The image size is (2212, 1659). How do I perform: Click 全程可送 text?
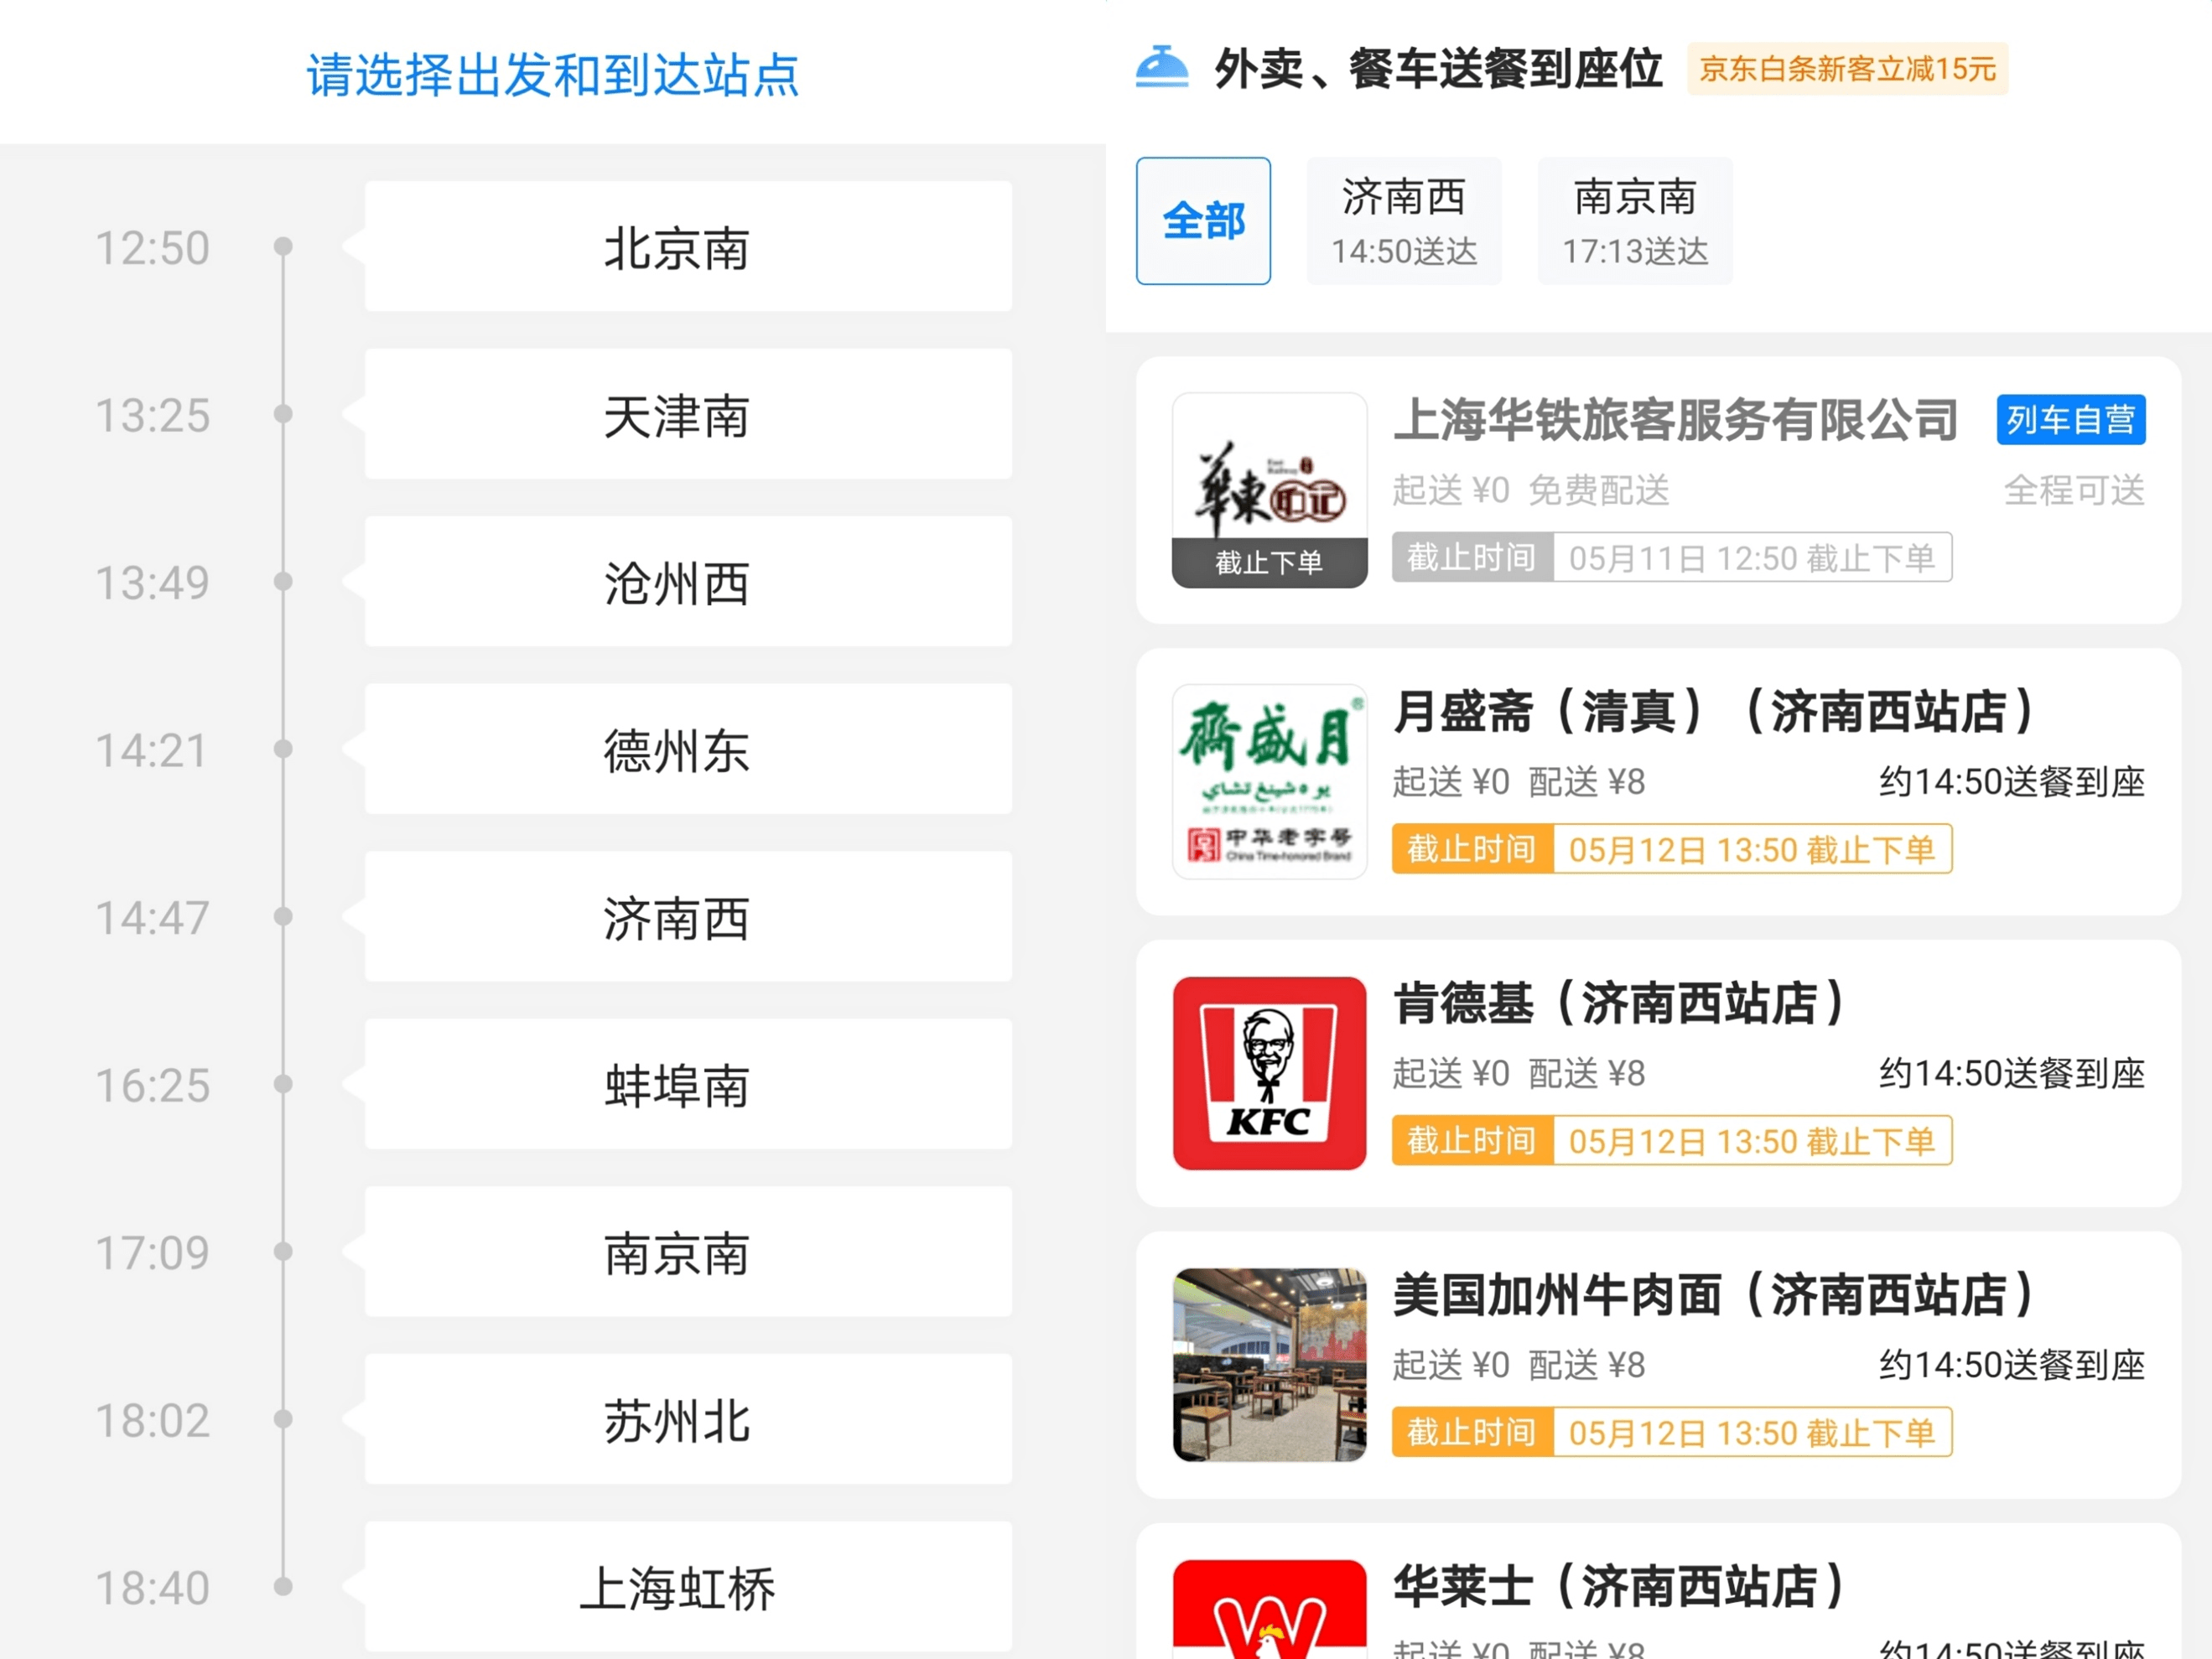pyautogui.click(x=2074, y=491)
